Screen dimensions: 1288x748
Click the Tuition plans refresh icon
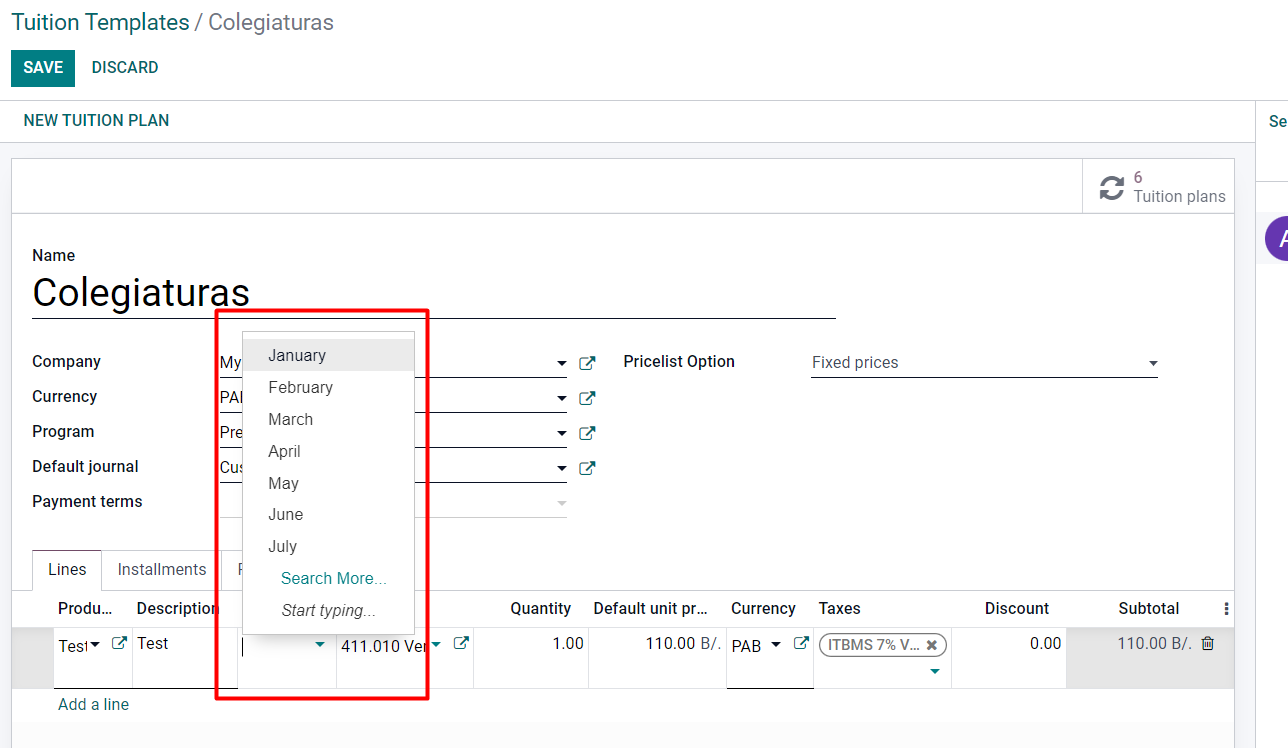point(1111,188)
